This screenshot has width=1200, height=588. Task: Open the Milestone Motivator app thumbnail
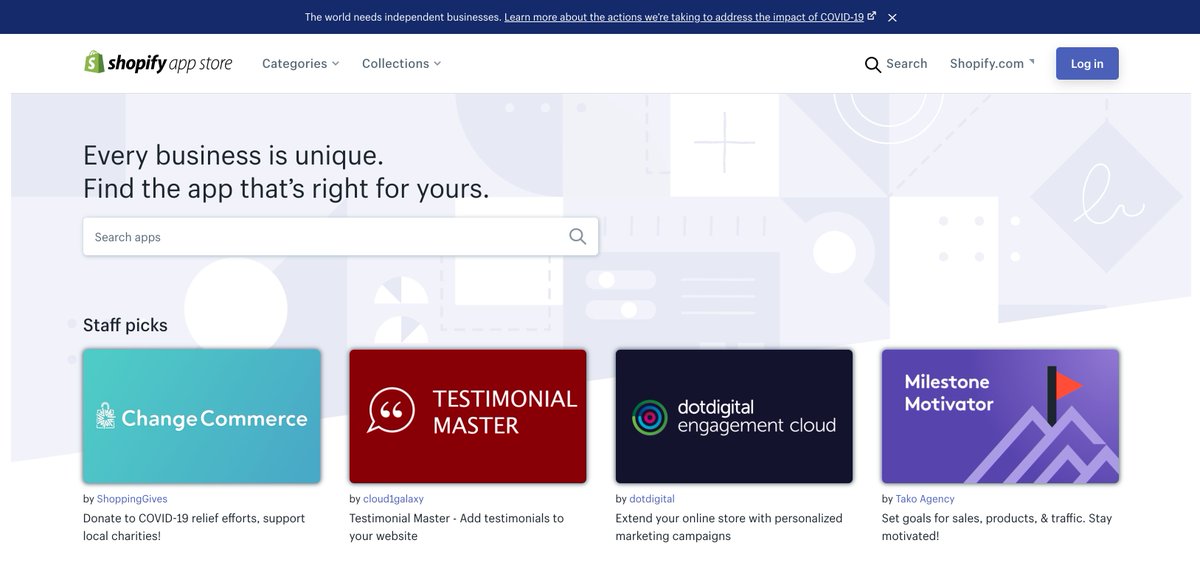1000,416
